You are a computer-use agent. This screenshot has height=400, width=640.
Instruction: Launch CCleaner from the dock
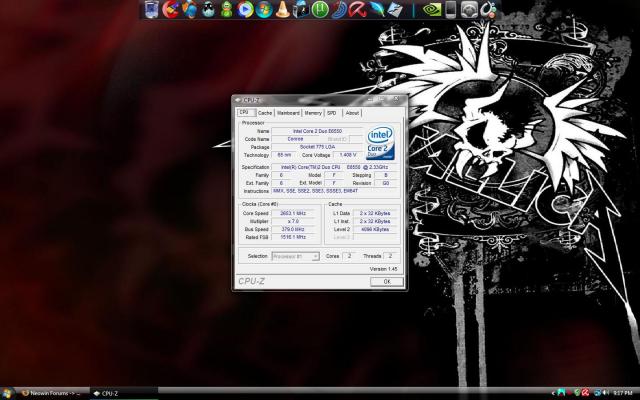click(170, 9)
